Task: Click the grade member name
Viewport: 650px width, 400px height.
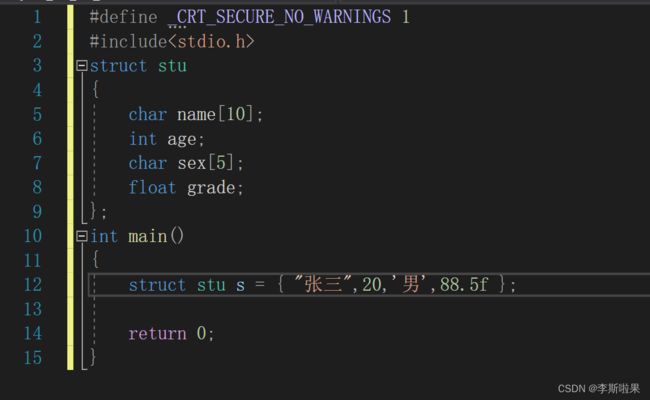Action: tap(211, 188)
